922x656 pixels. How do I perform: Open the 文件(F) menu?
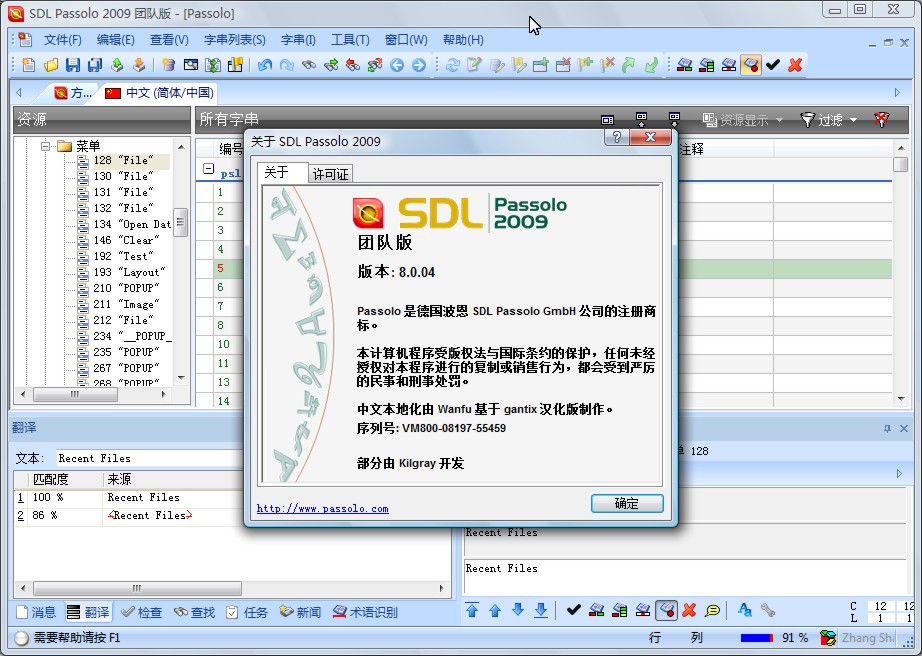point(62,39)
